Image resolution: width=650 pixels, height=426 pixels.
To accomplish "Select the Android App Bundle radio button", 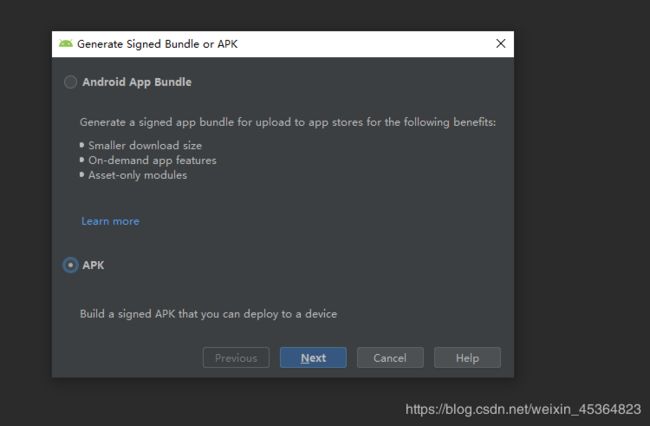I will (70, 82).
